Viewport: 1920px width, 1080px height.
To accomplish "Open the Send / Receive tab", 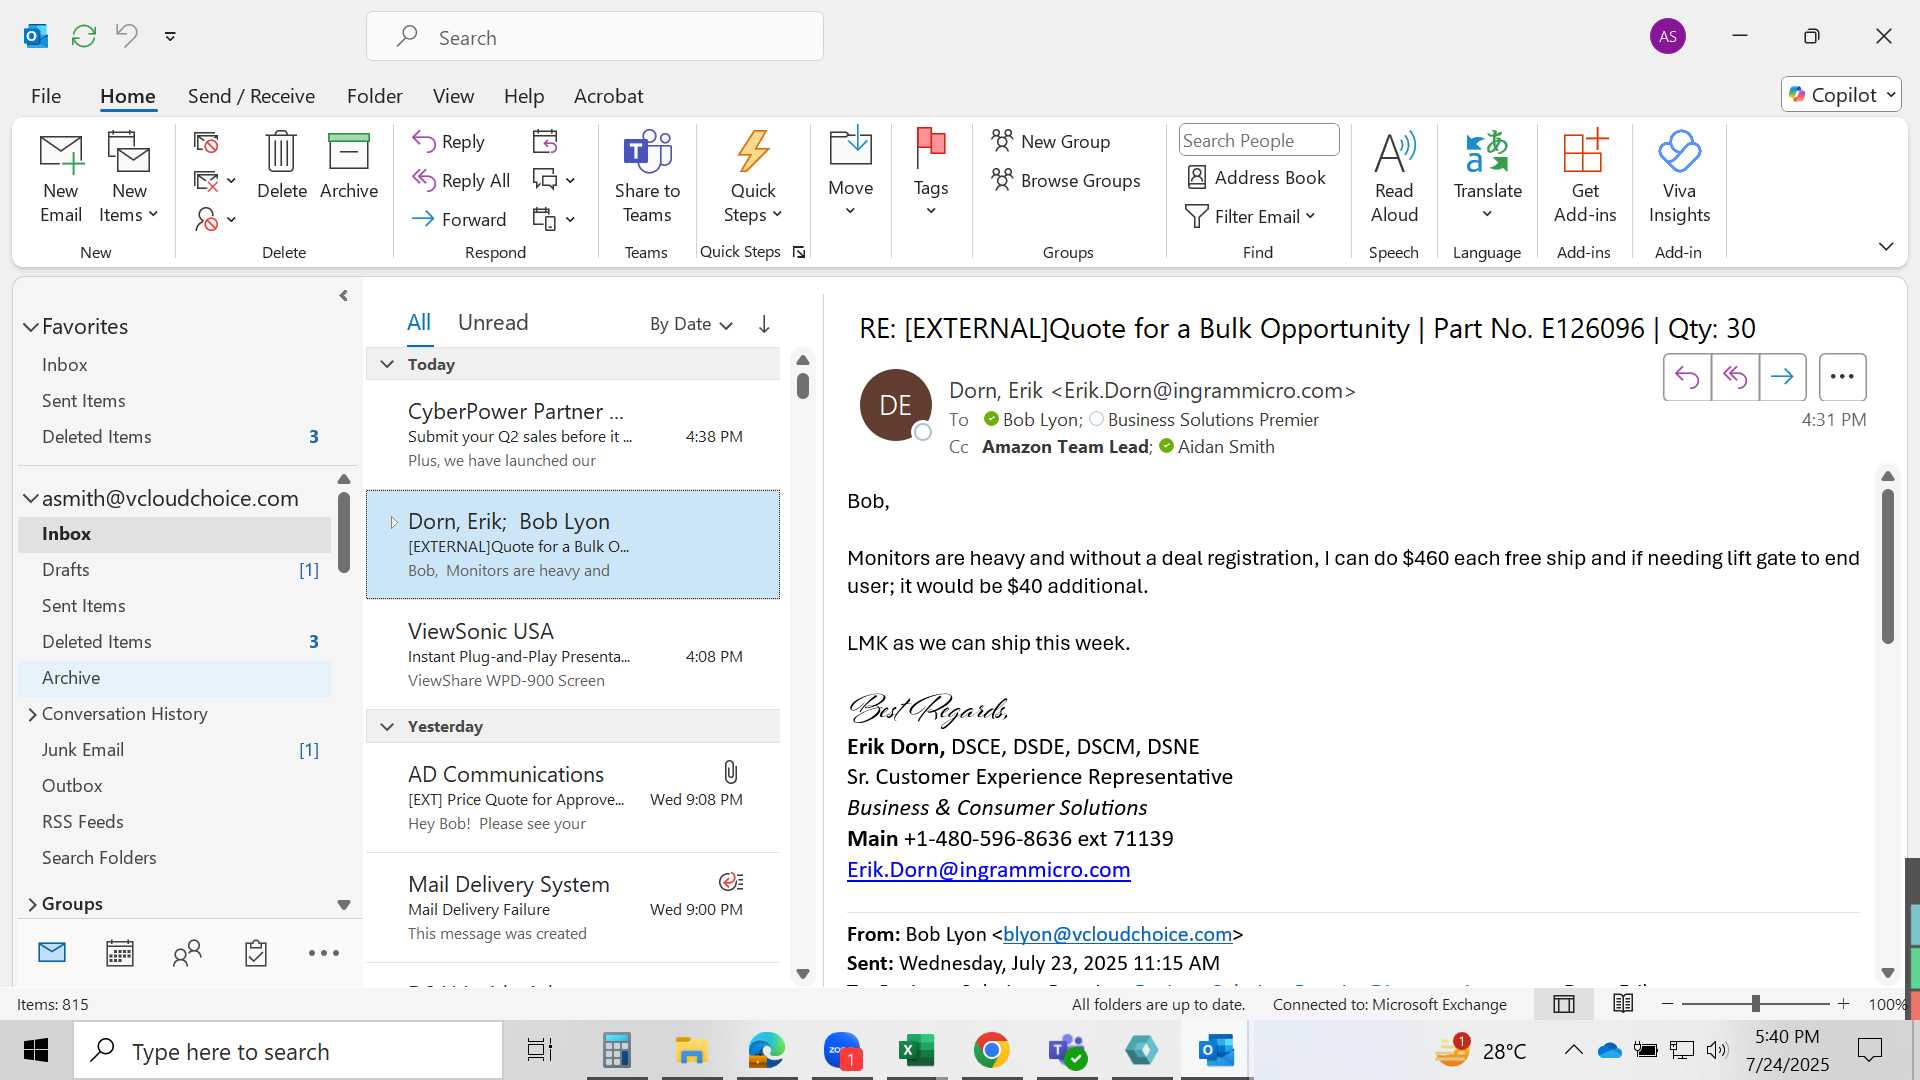I will (x=251, y=96).
